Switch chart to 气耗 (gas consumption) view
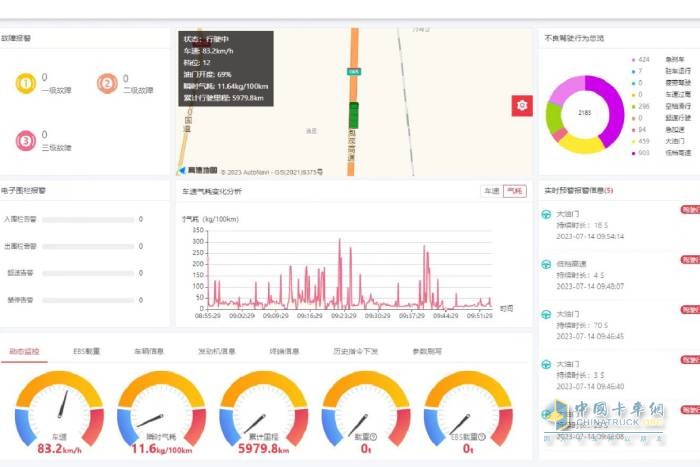This screenshot has height=467, width=700. click(x=515, y=191)
